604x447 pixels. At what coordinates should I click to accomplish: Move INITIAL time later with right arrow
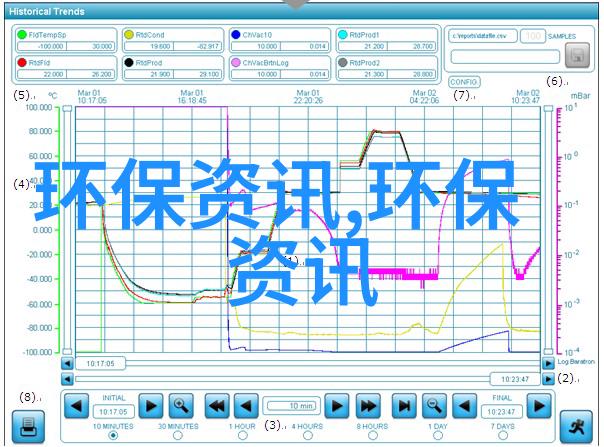coord(151,406)
